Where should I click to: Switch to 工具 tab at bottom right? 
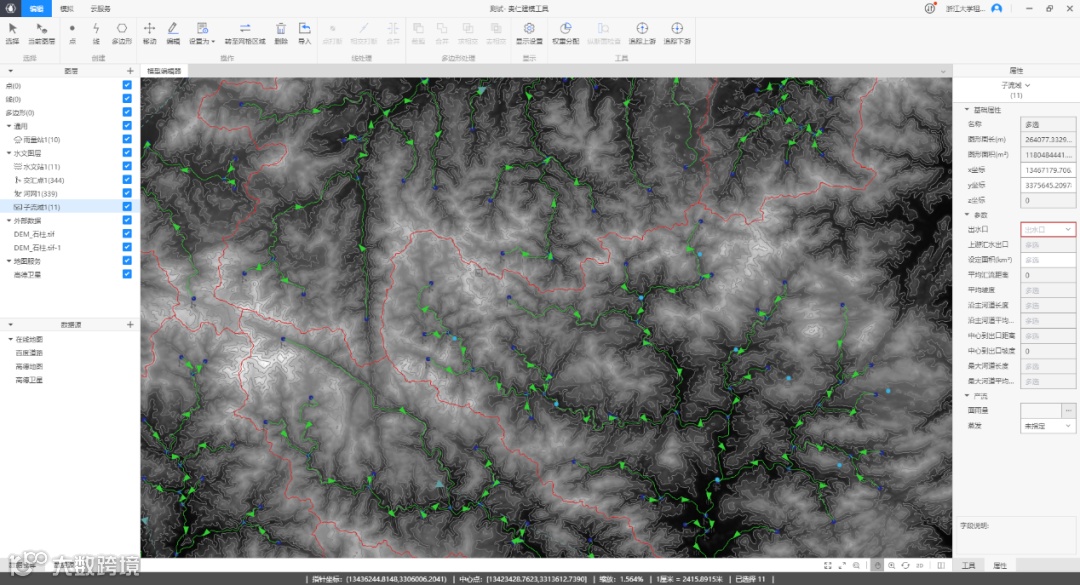pos(968,565)
